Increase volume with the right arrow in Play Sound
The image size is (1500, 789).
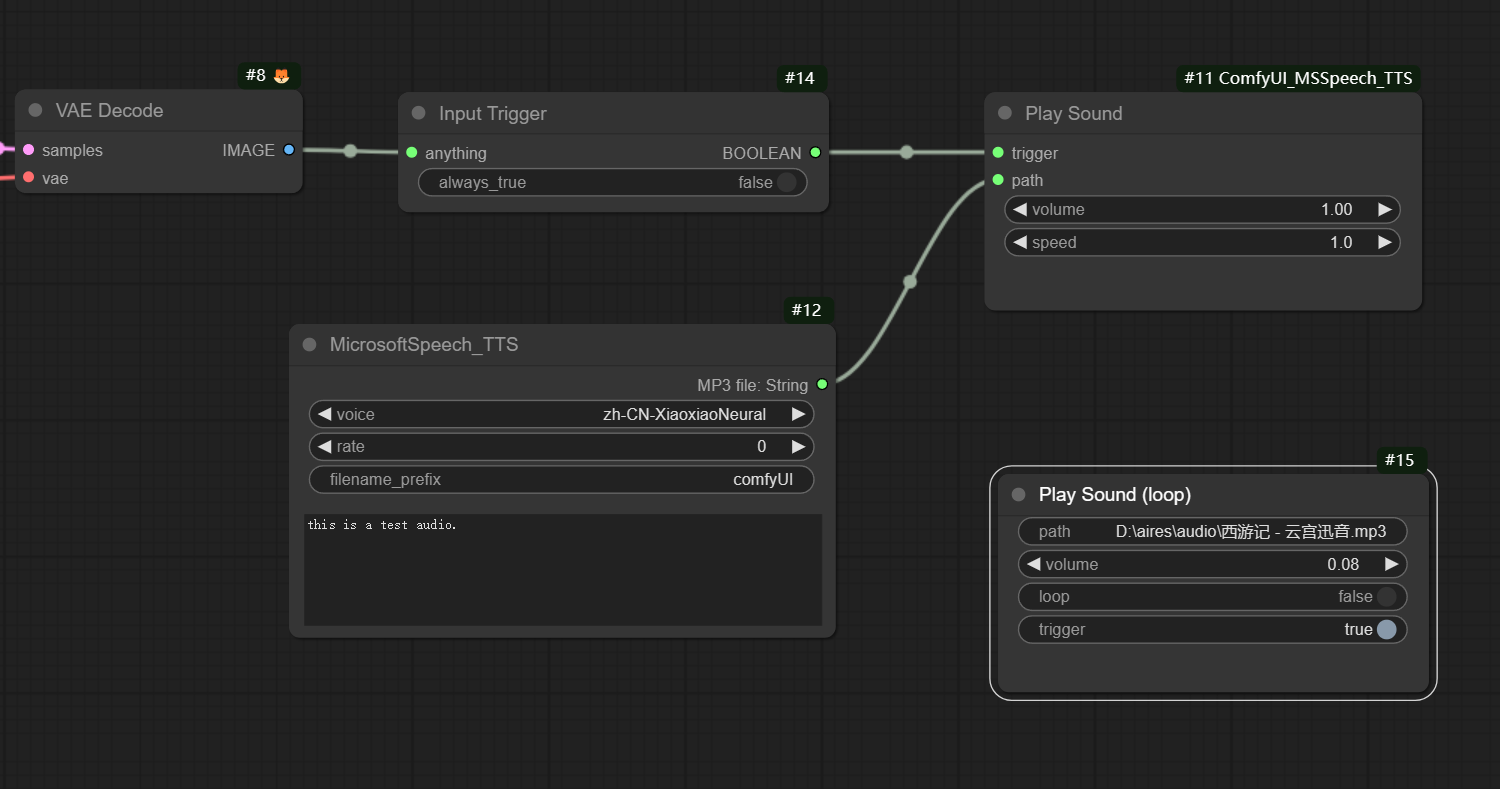click(1385, 209)
